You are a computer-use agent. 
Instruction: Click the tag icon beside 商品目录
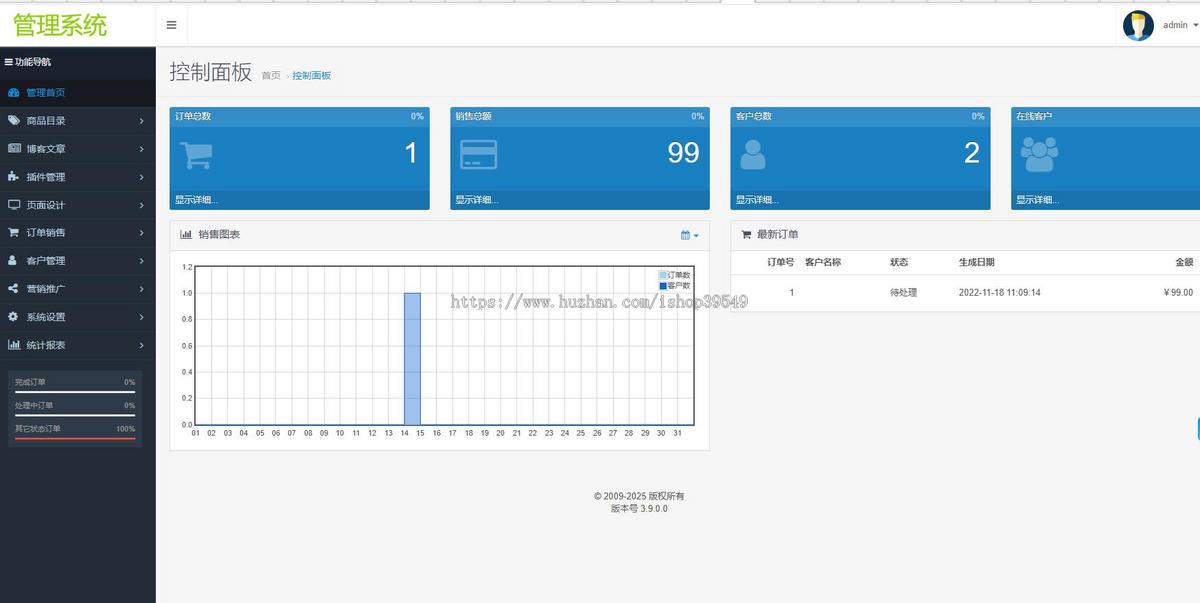tap(13, 121)
